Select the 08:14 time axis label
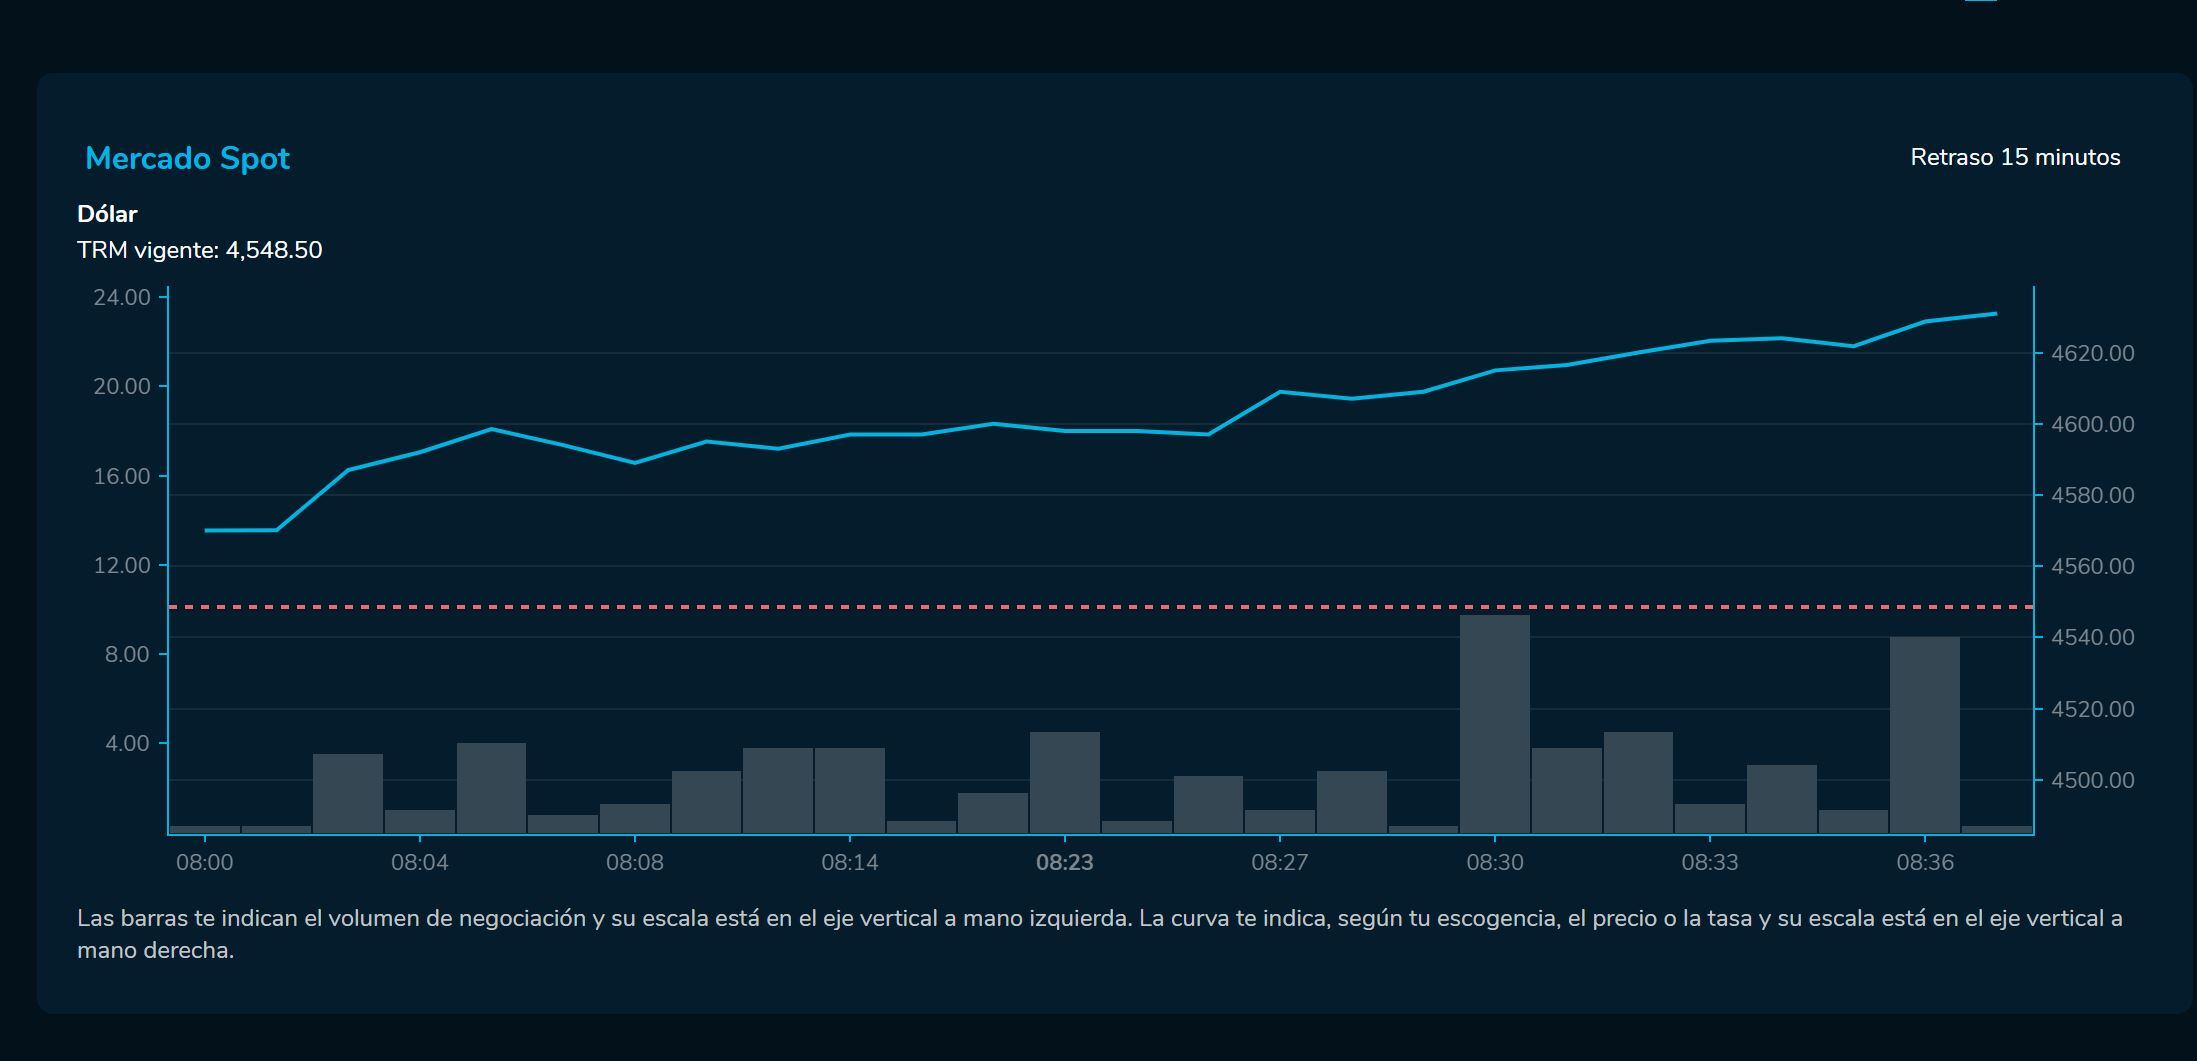 849,862
